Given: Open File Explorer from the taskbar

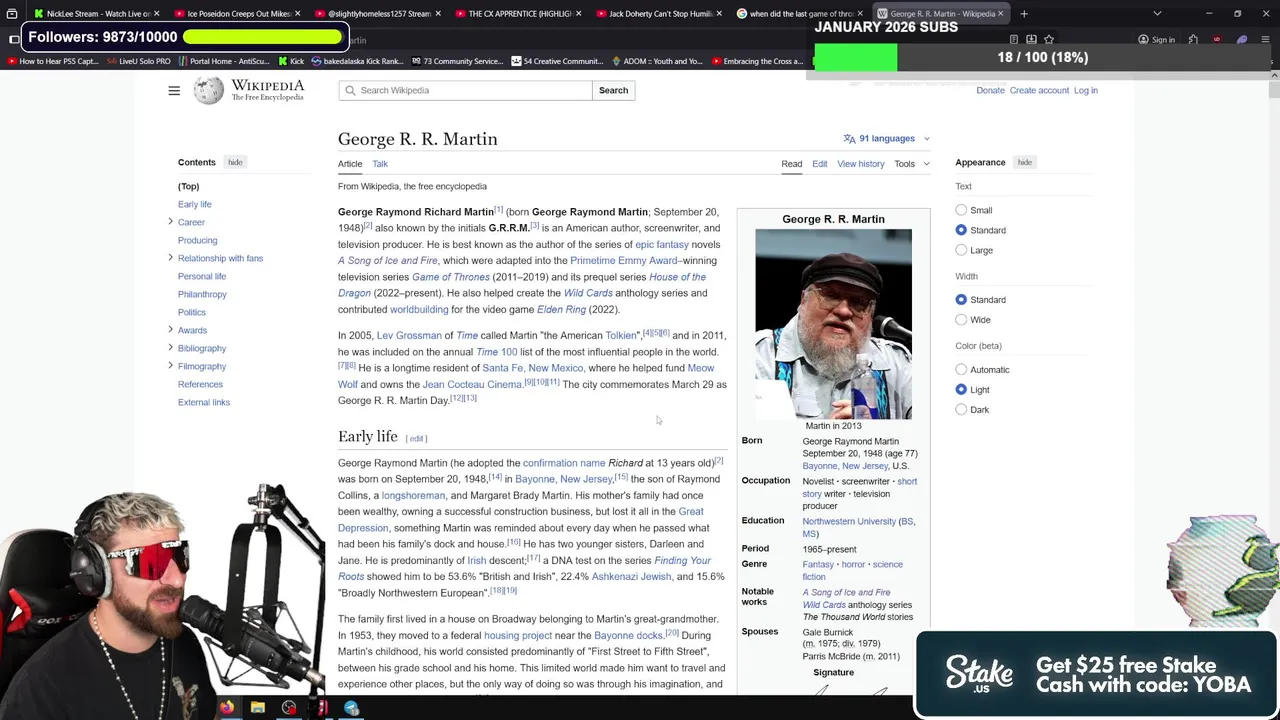Looking at the screenshot, I should 258,708.
